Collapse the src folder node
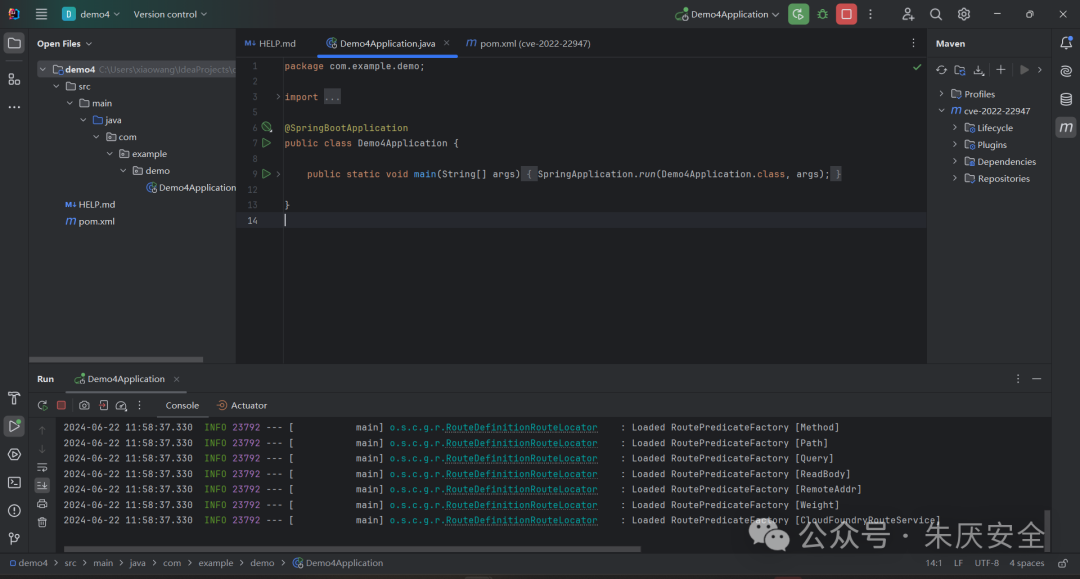The image size is (1080, 579). click(56, 86)
